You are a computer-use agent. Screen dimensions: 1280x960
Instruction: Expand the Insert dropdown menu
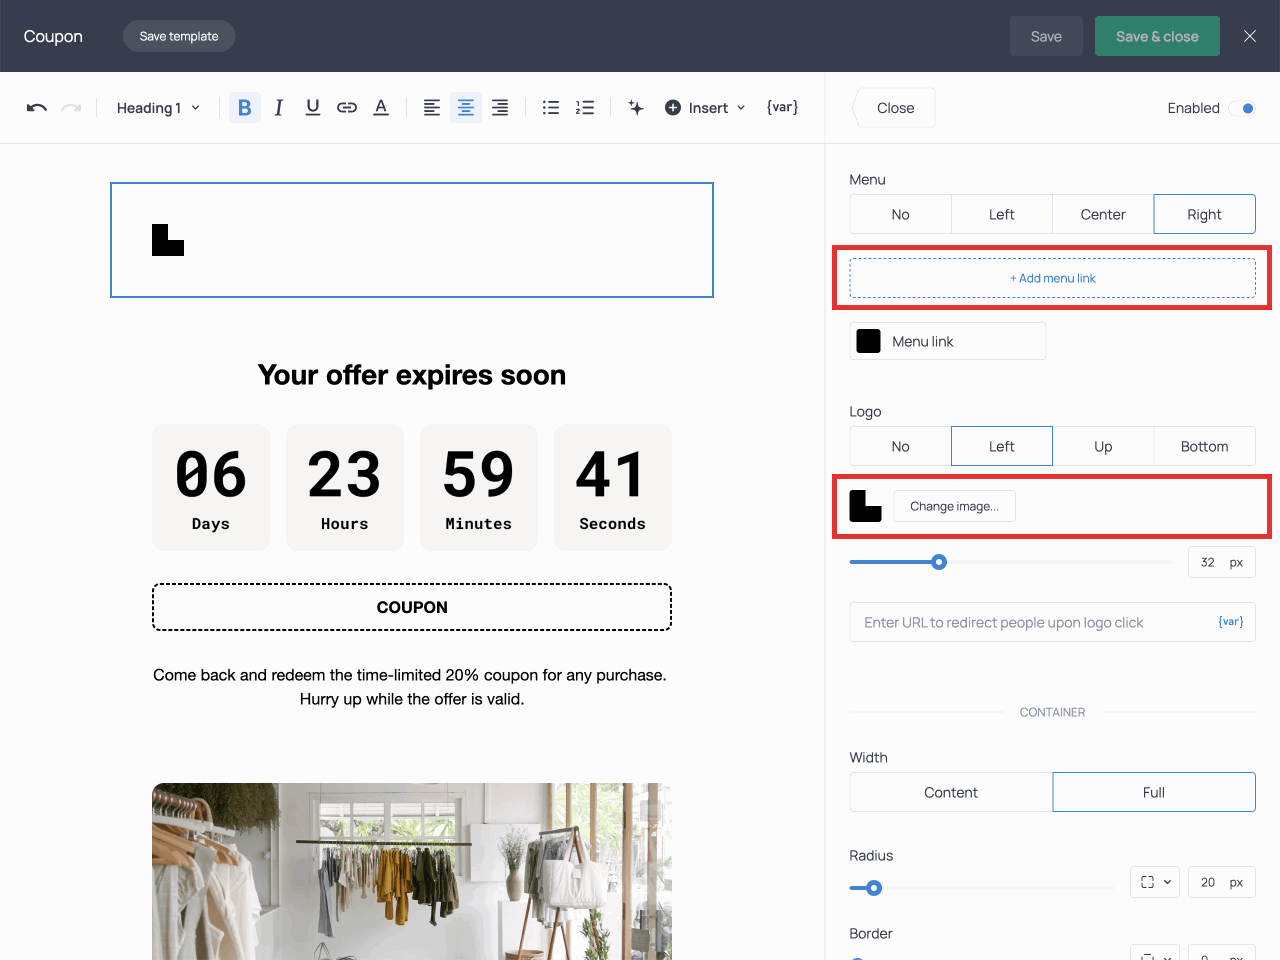point(706,108)
